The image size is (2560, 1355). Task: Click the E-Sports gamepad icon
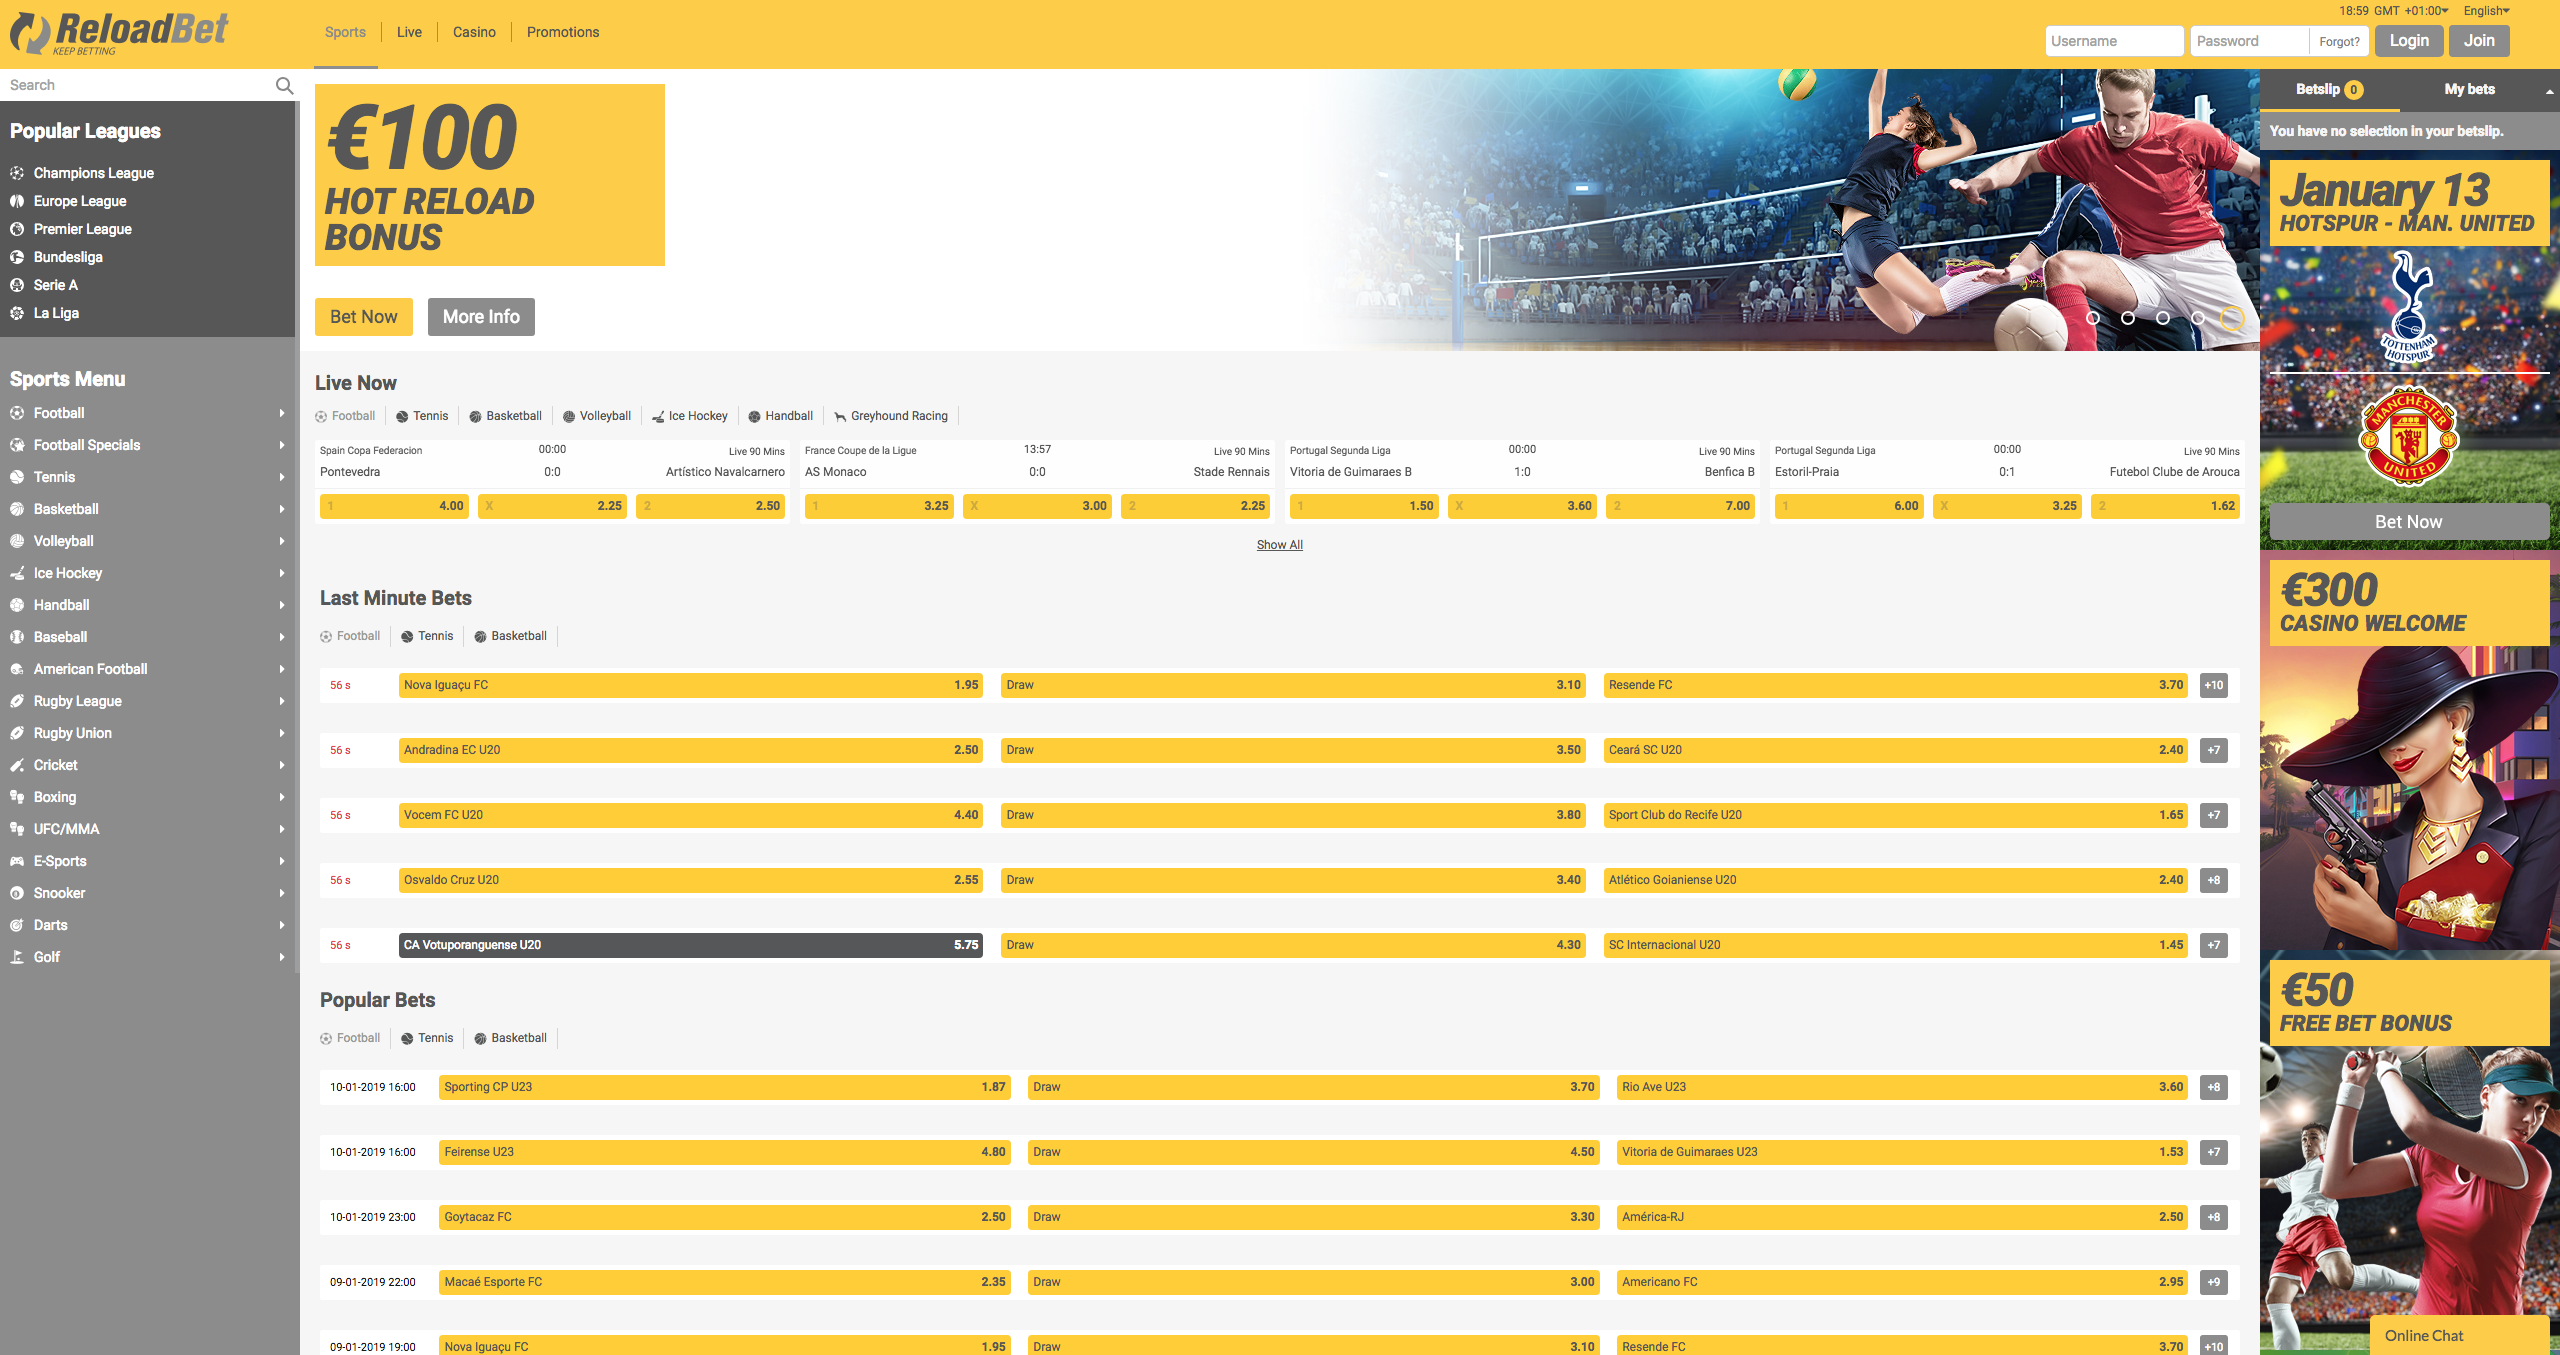17,861
